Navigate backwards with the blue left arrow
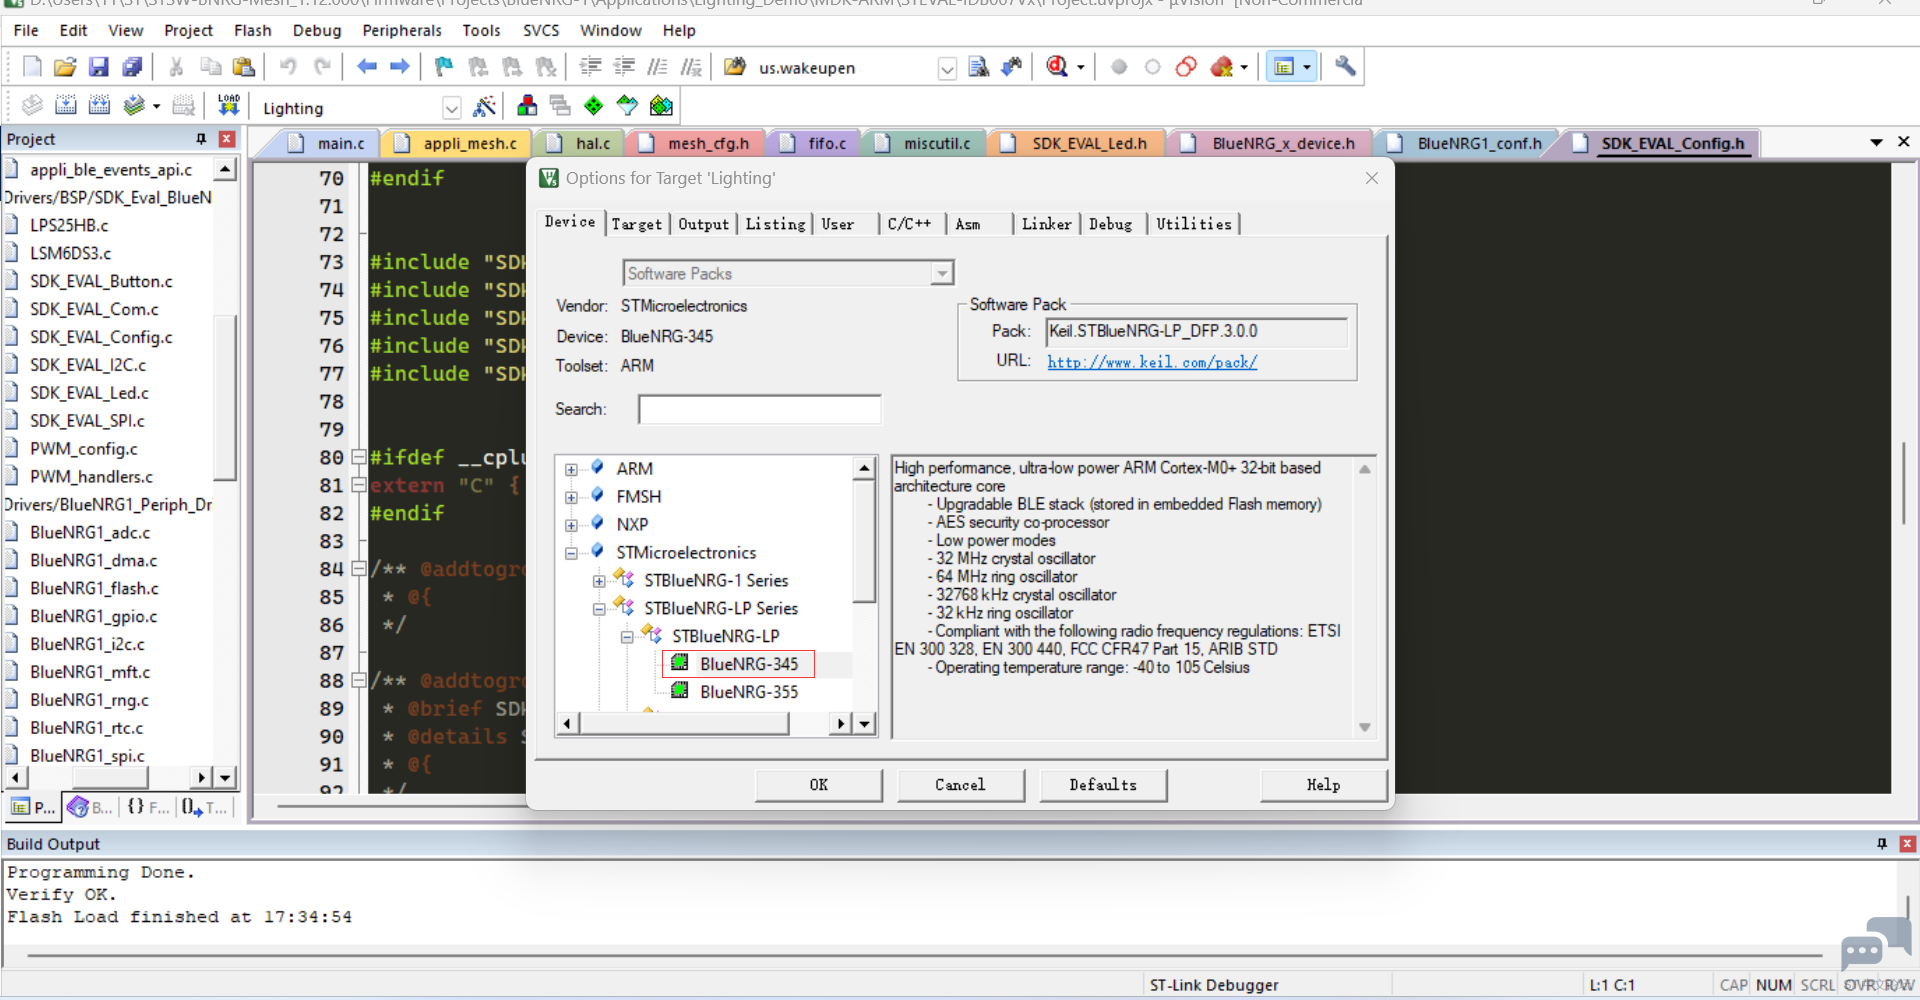Image resolution: width=1920 pixels, height=1000 pixels. (367, 67)
